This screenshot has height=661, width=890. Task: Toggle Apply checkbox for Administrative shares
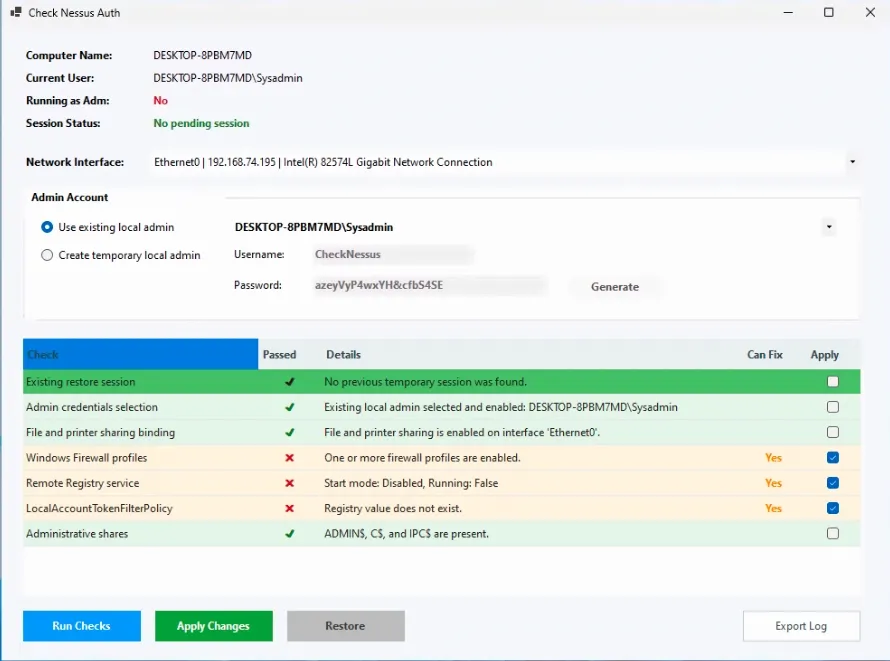click(x=833, y=533)
